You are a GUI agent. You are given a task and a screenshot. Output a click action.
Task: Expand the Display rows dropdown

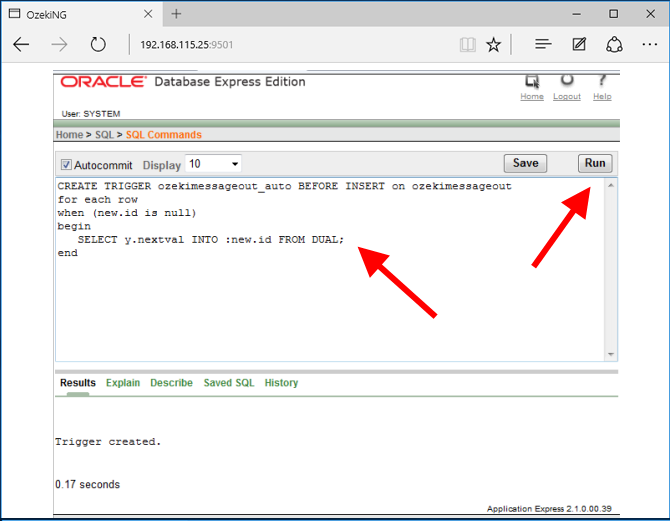[x=214, y=164]
